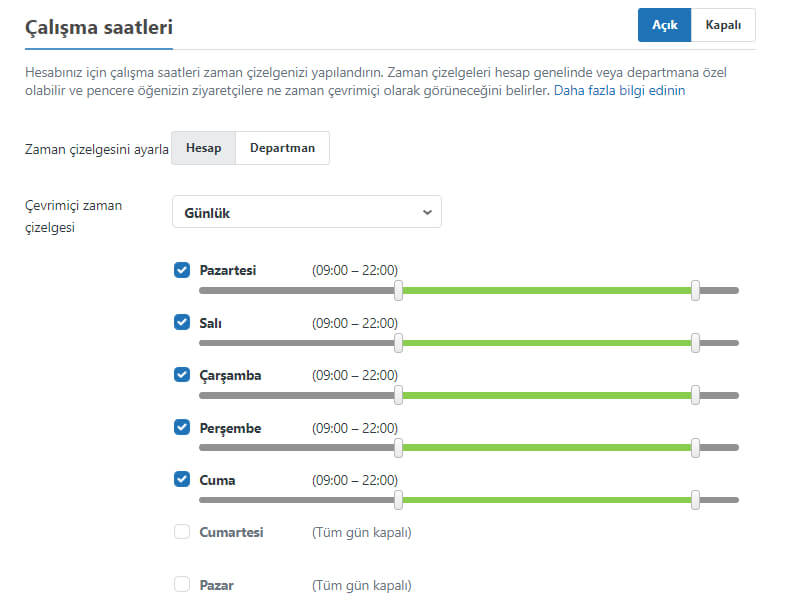Click Çarşamba end time slider handle

(x=696, y=395)
